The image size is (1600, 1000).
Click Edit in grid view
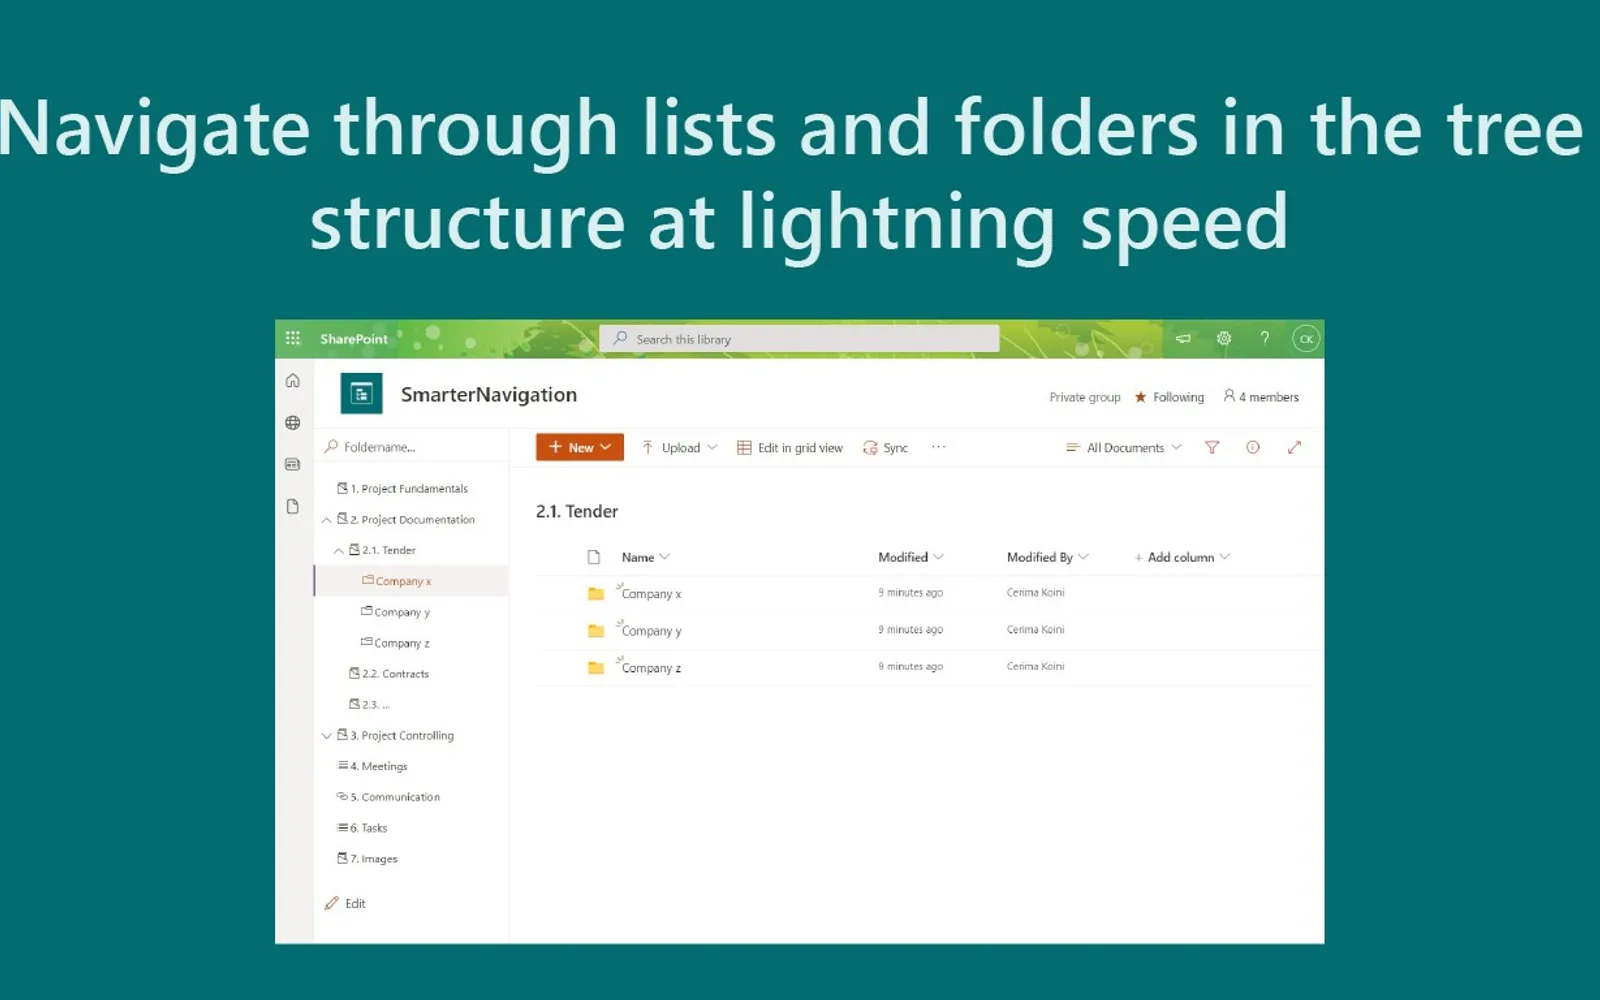pyautogui.click(x=790, y=448)
